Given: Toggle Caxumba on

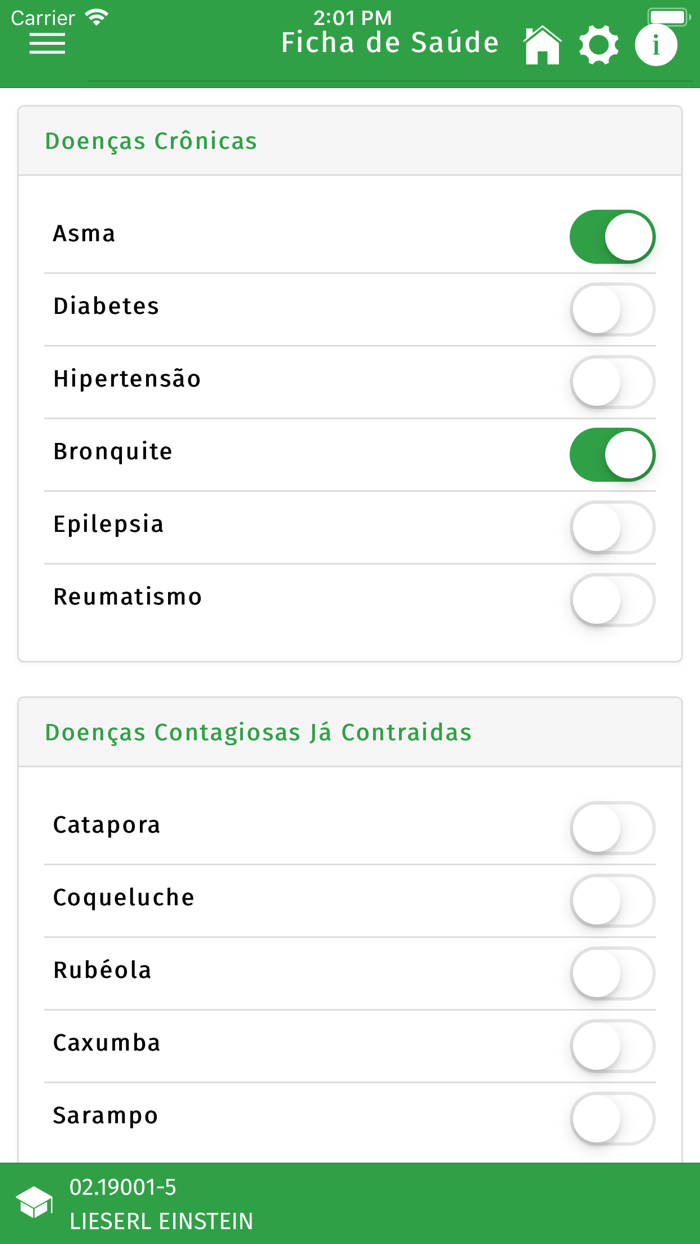Looking at the screenshot, I should point(612,1046).
